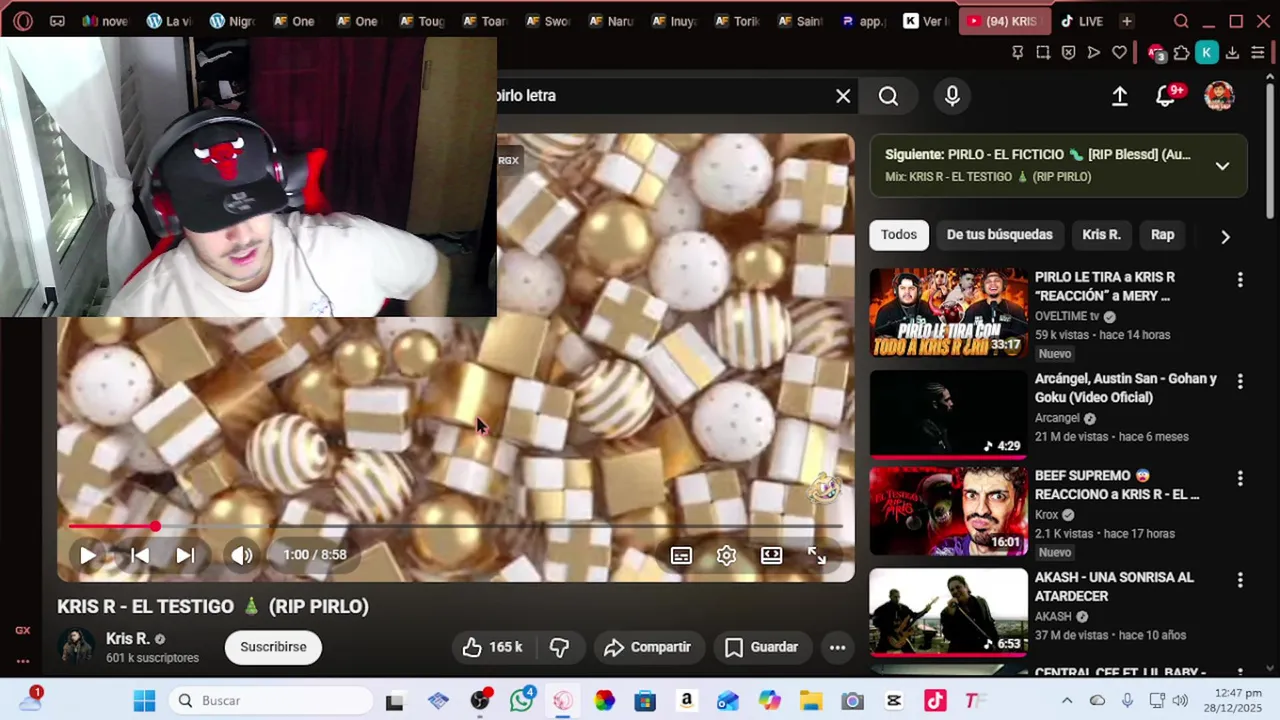Switch to the app.g browser tab

[x=864, y=21]
